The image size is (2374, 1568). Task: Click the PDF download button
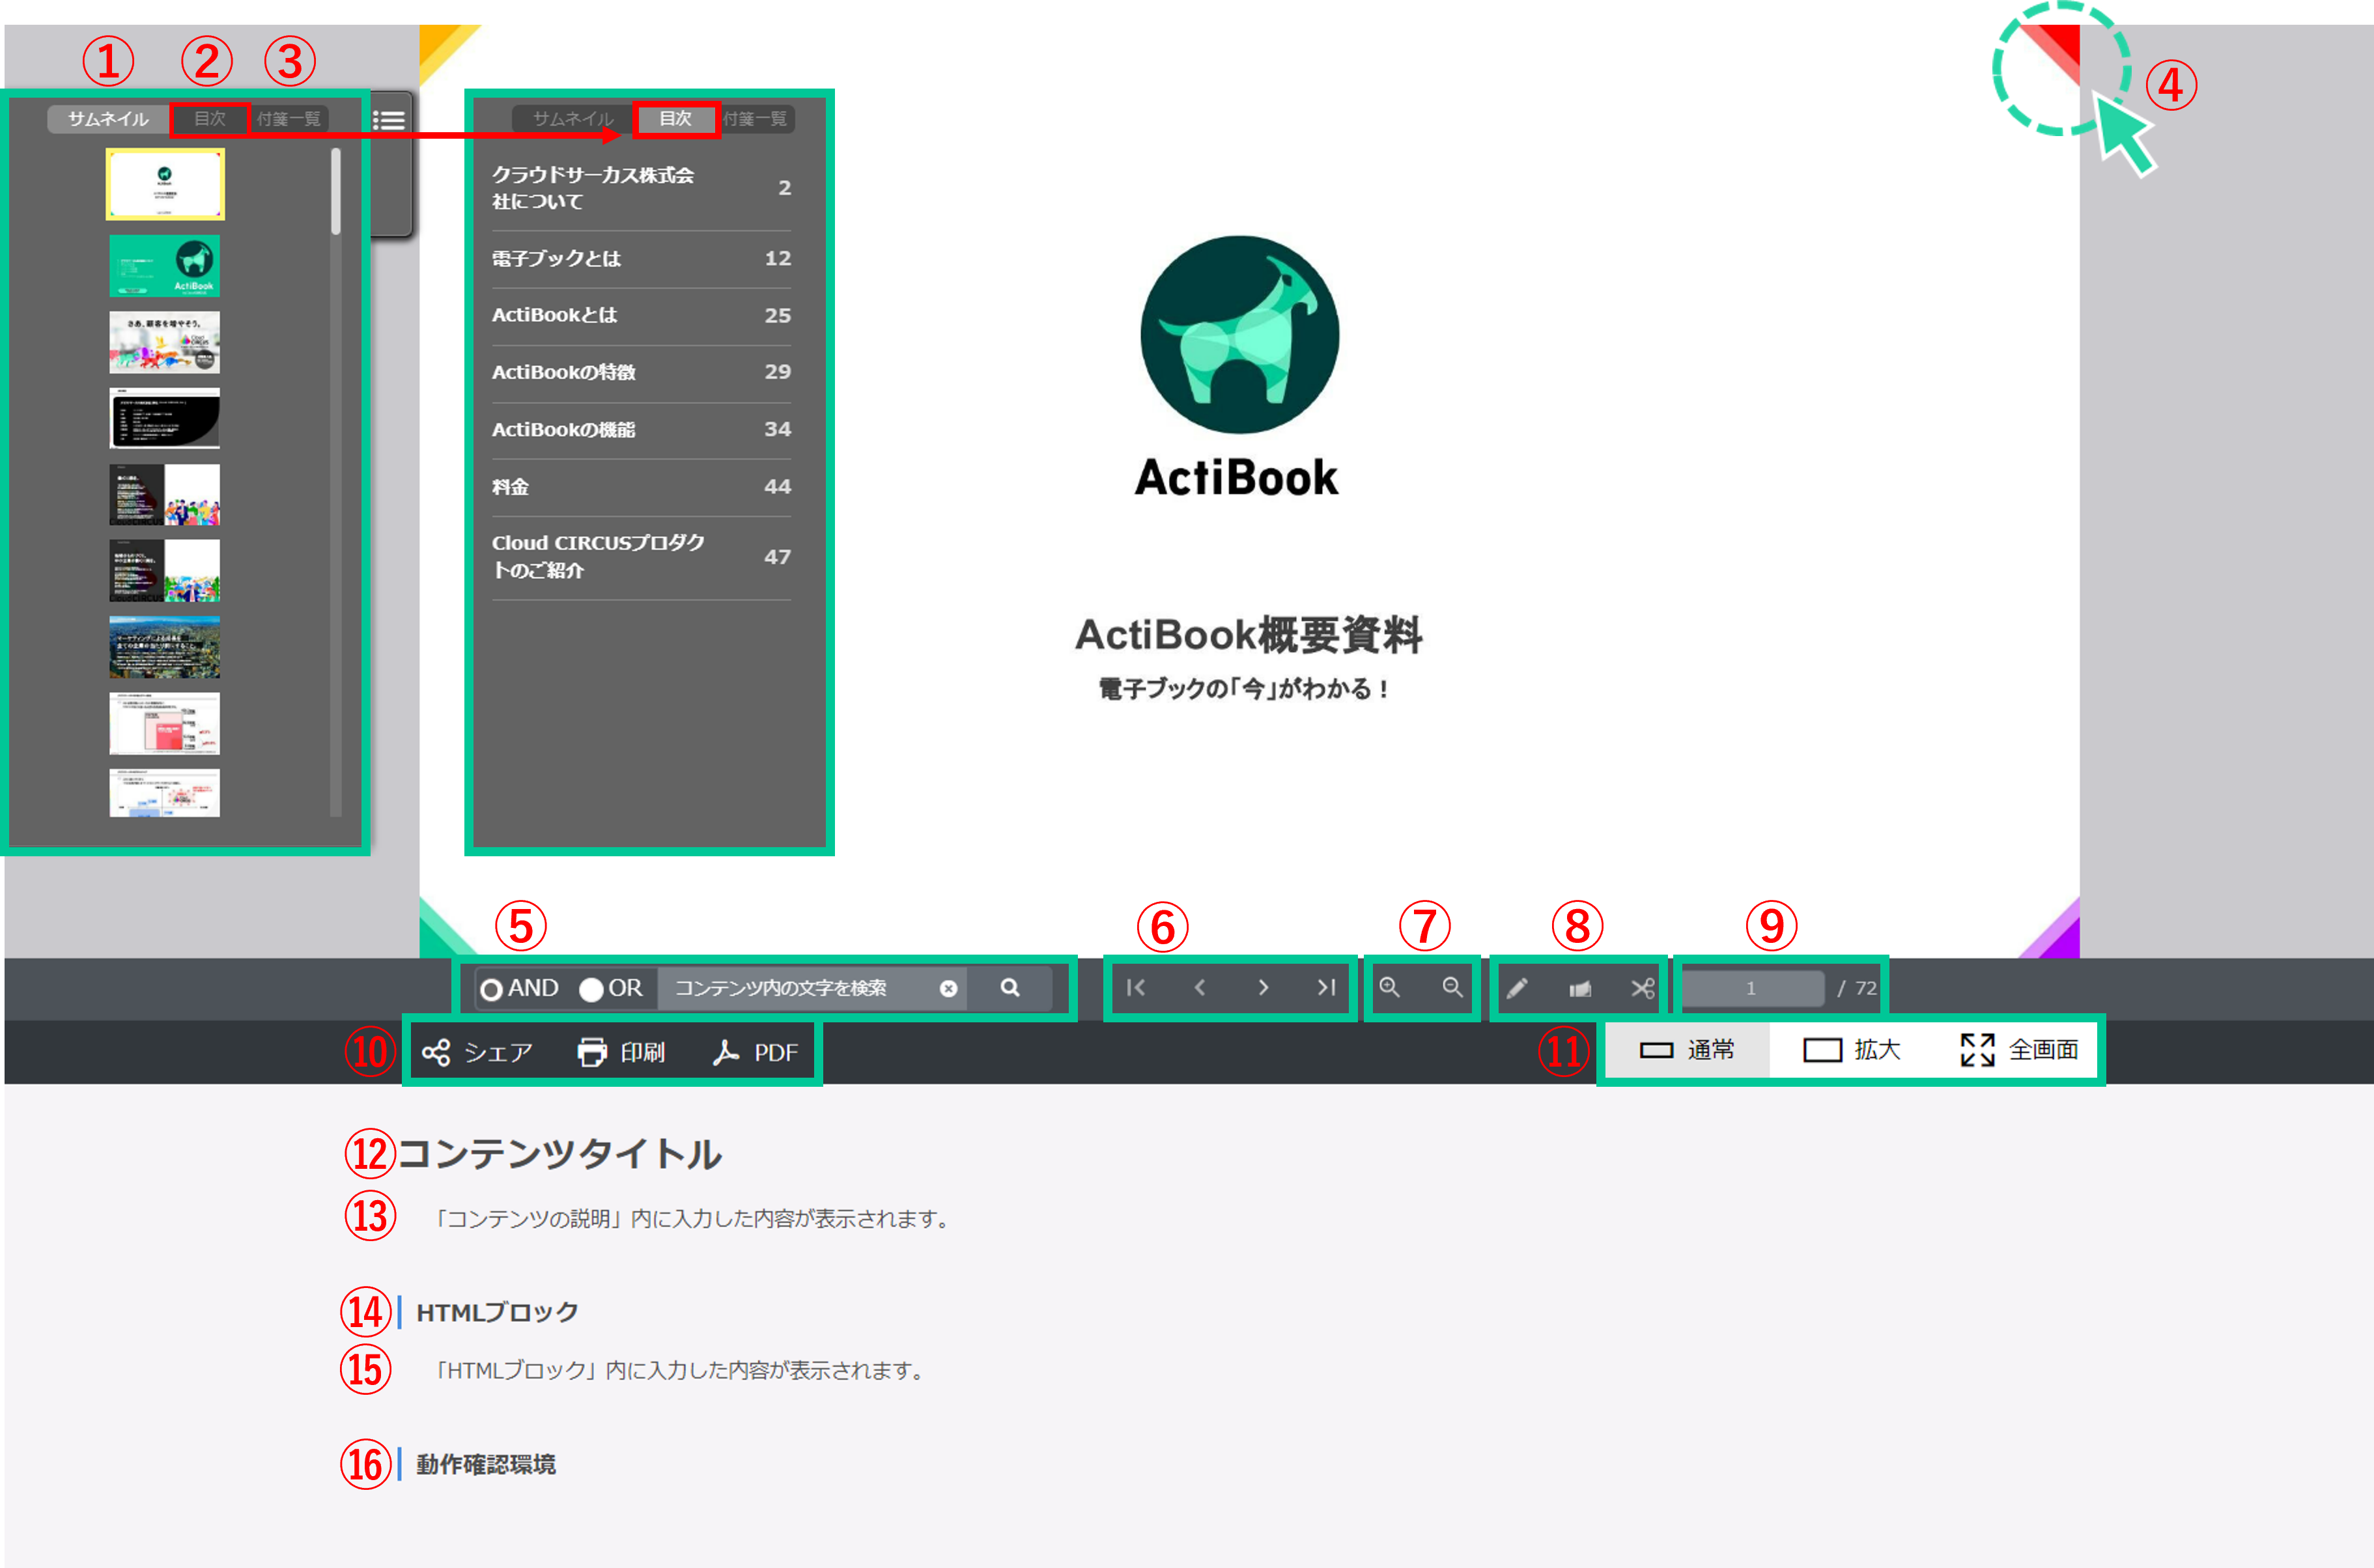point(755,1053)
